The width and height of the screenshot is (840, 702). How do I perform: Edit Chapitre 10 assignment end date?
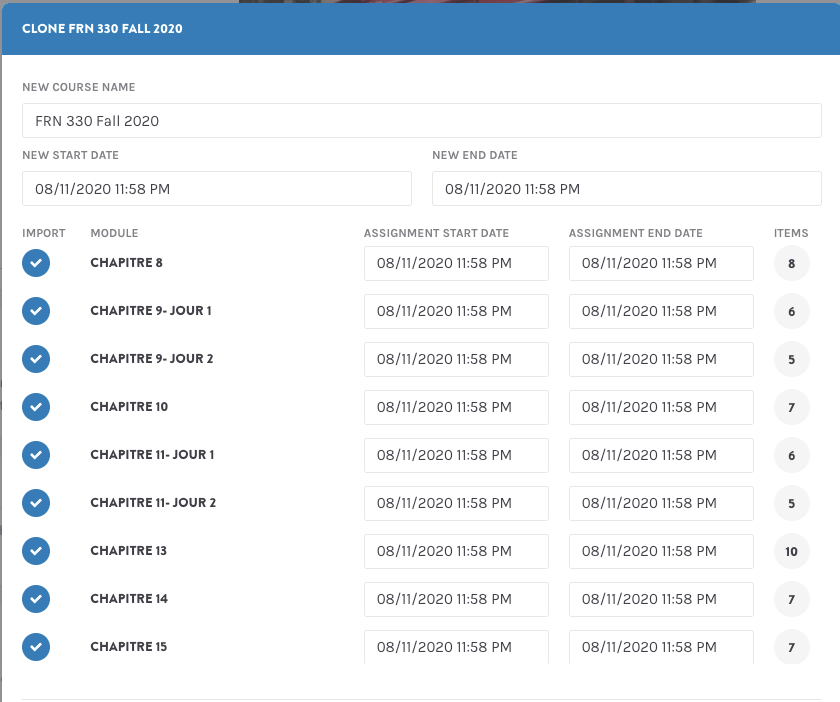[661, 408]
